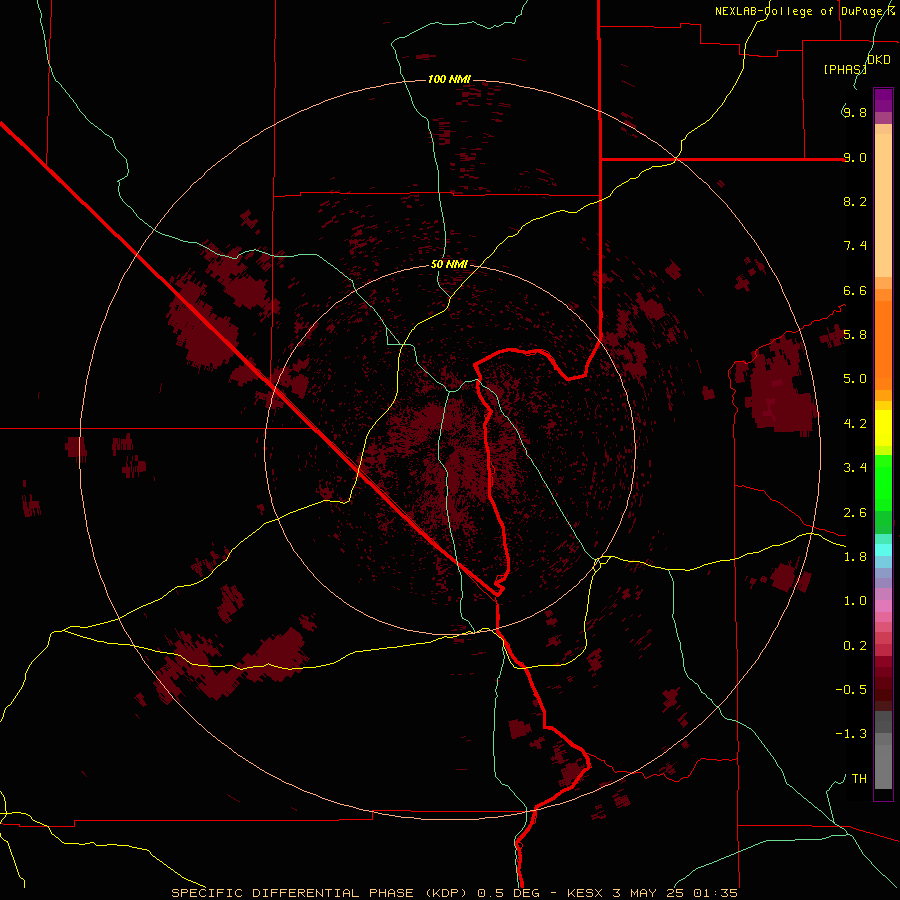Image resolution: width=900 pixels, height=900 pixels.
Task: Pick the dark purple top color band
Action: (883, 100)
